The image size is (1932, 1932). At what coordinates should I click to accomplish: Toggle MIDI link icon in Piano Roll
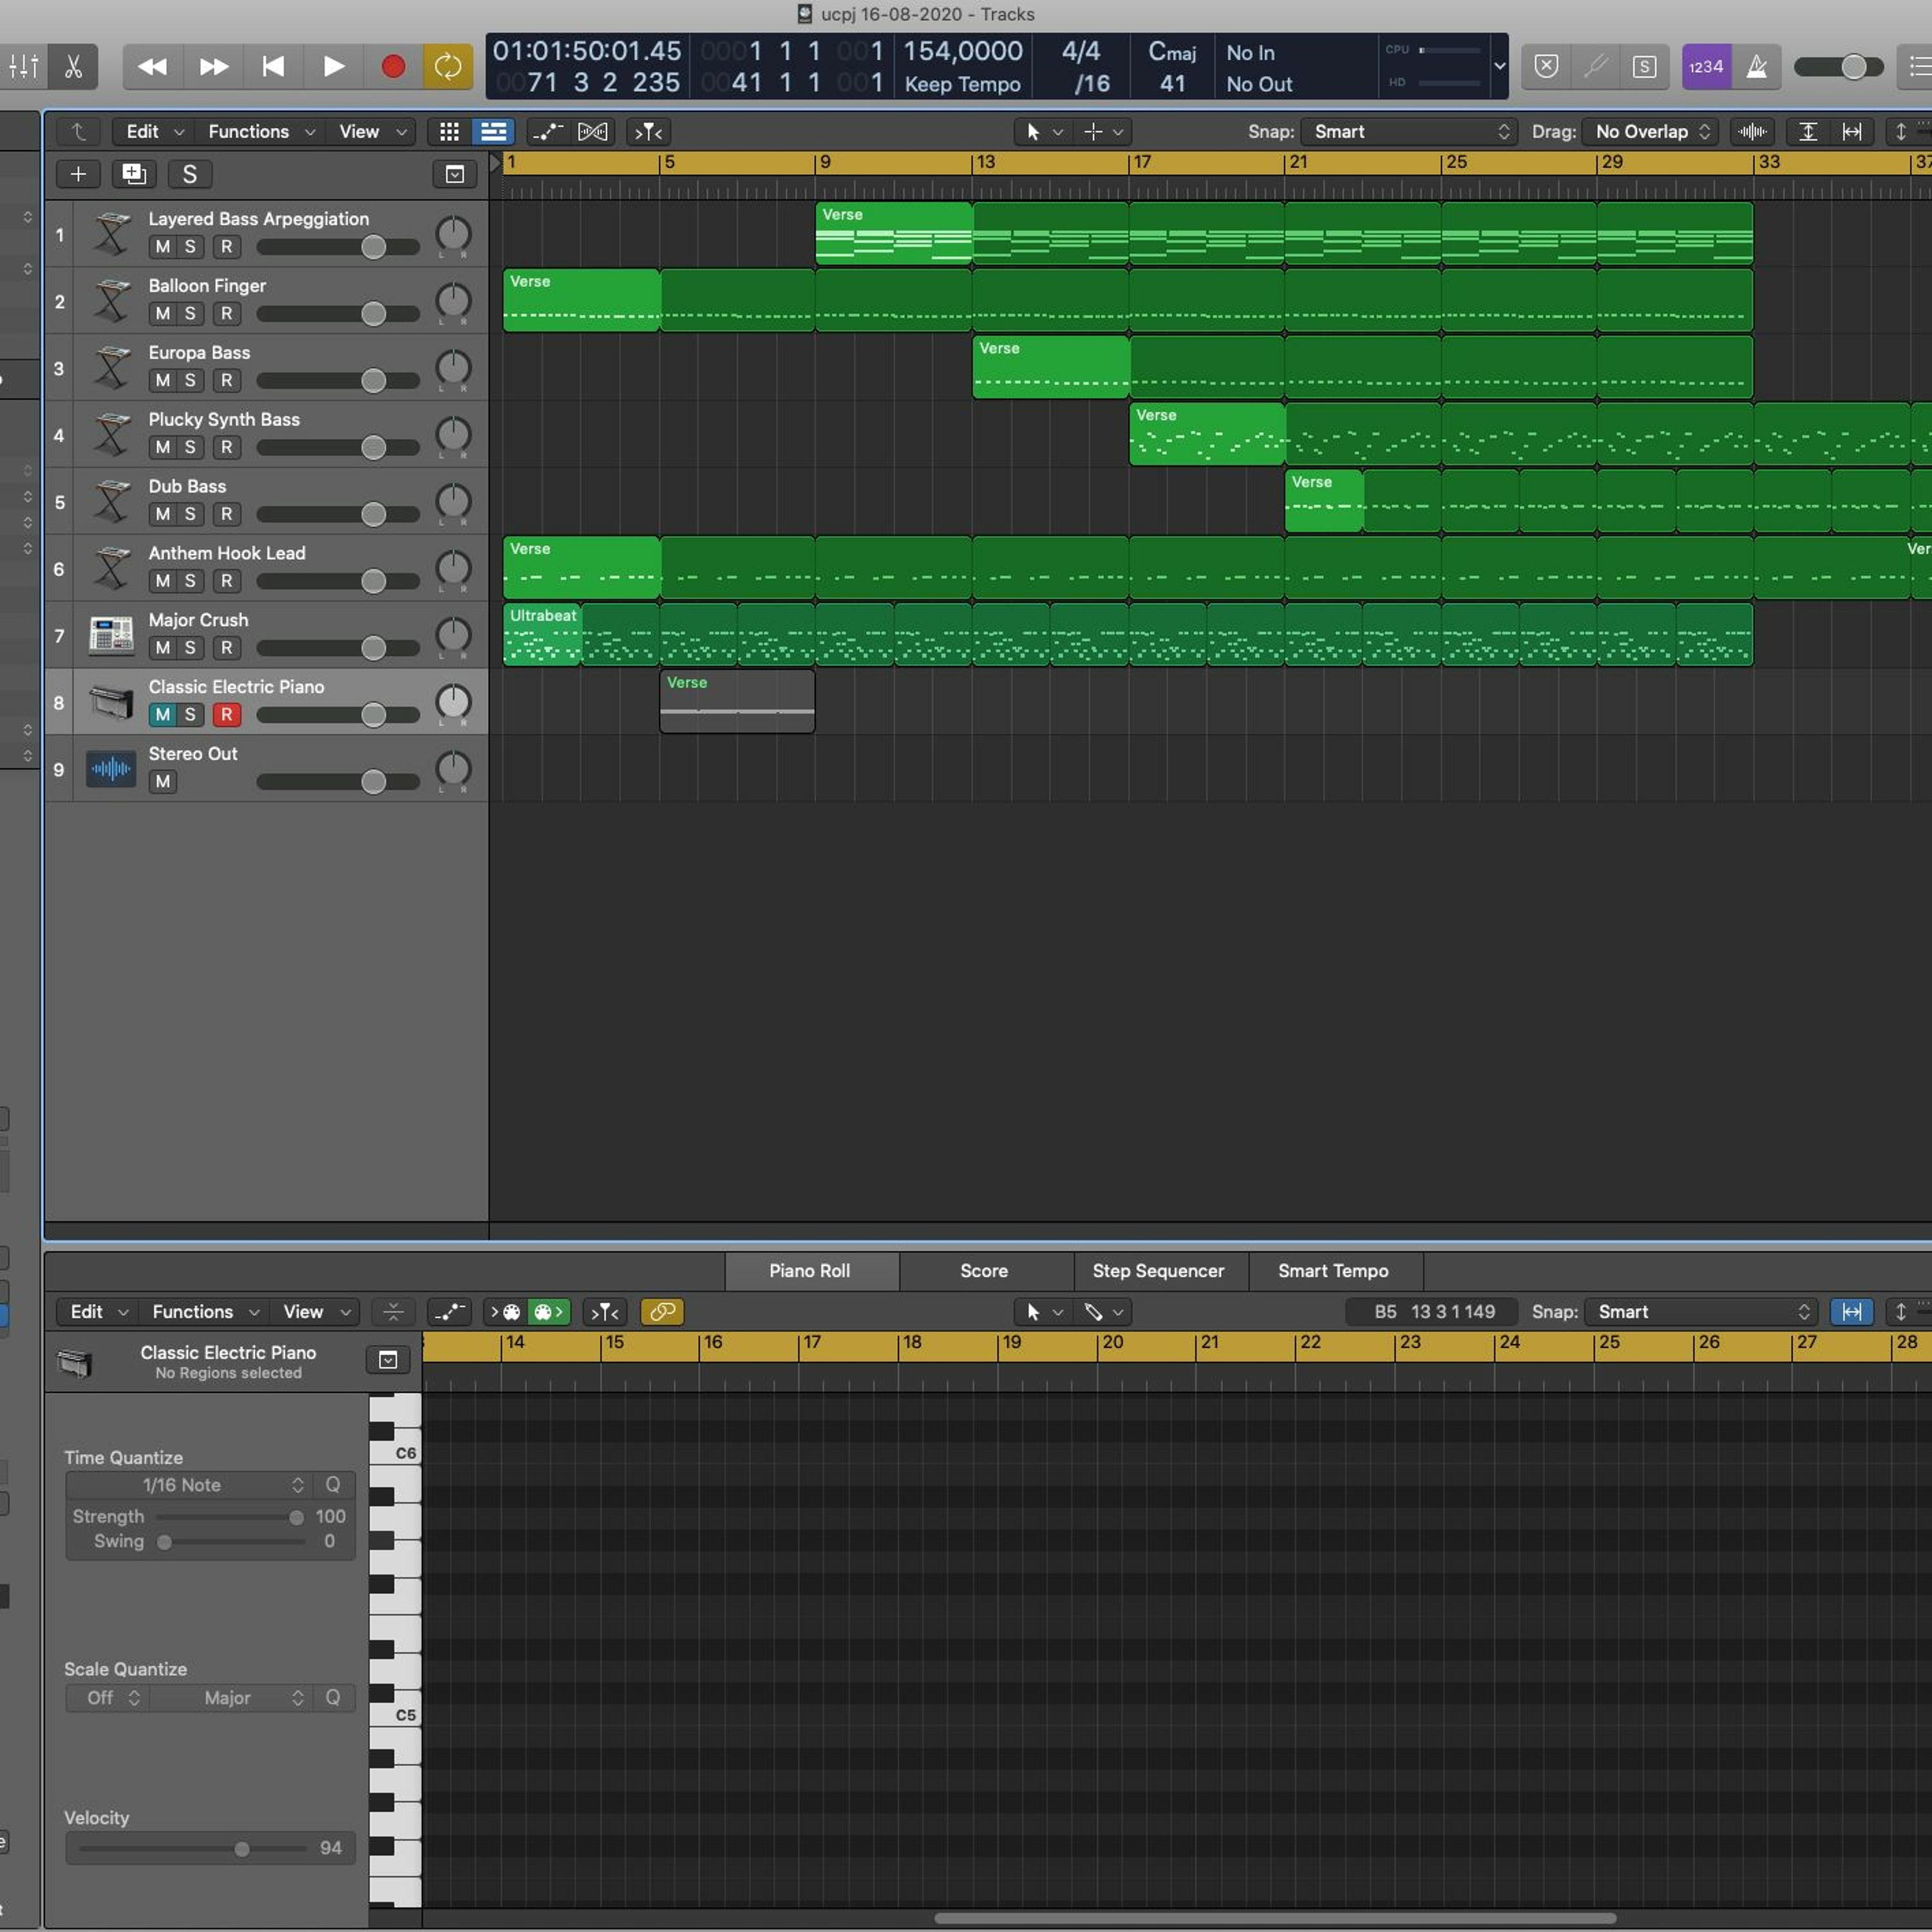click(662, 1311)
